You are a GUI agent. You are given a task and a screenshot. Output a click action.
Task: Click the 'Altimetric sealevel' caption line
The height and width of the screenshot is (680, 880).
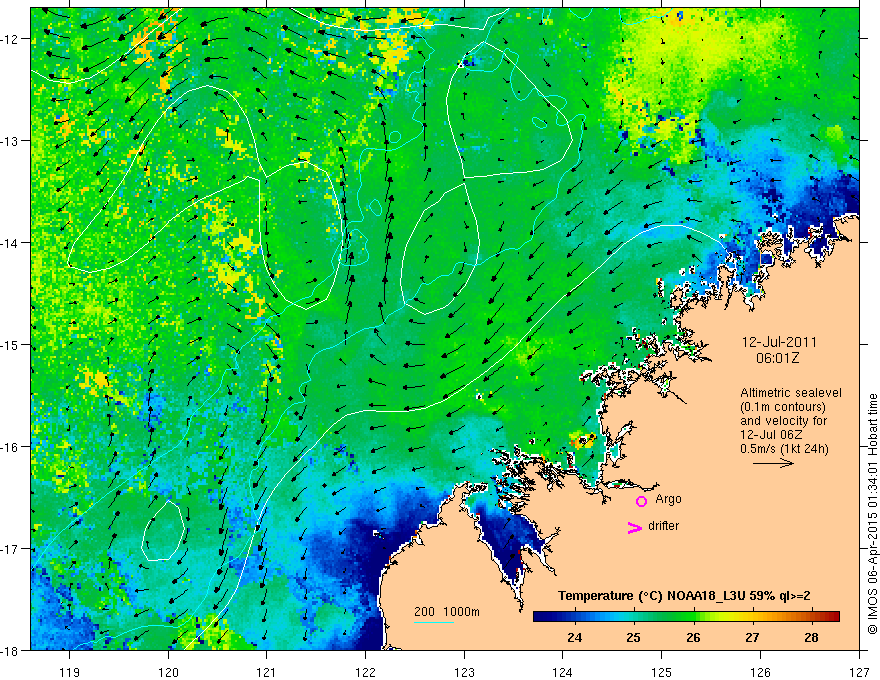coord(791,393)
